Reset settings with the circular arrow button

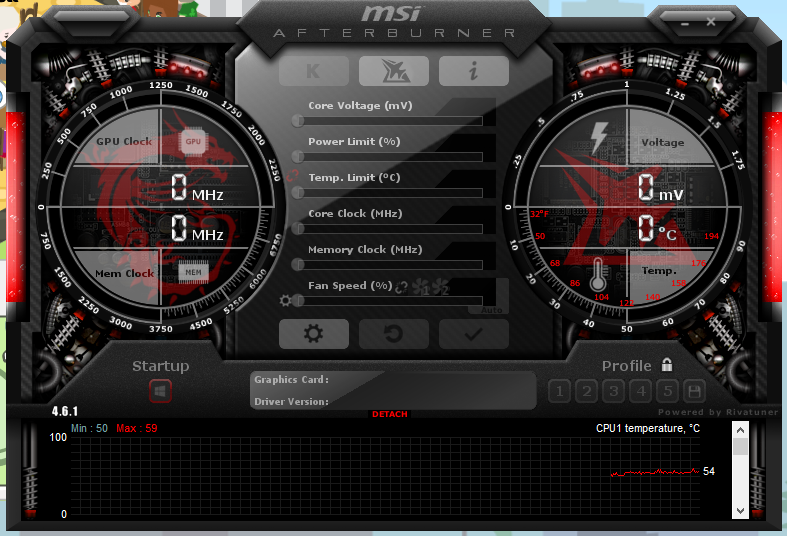click(x=394, y=334)
